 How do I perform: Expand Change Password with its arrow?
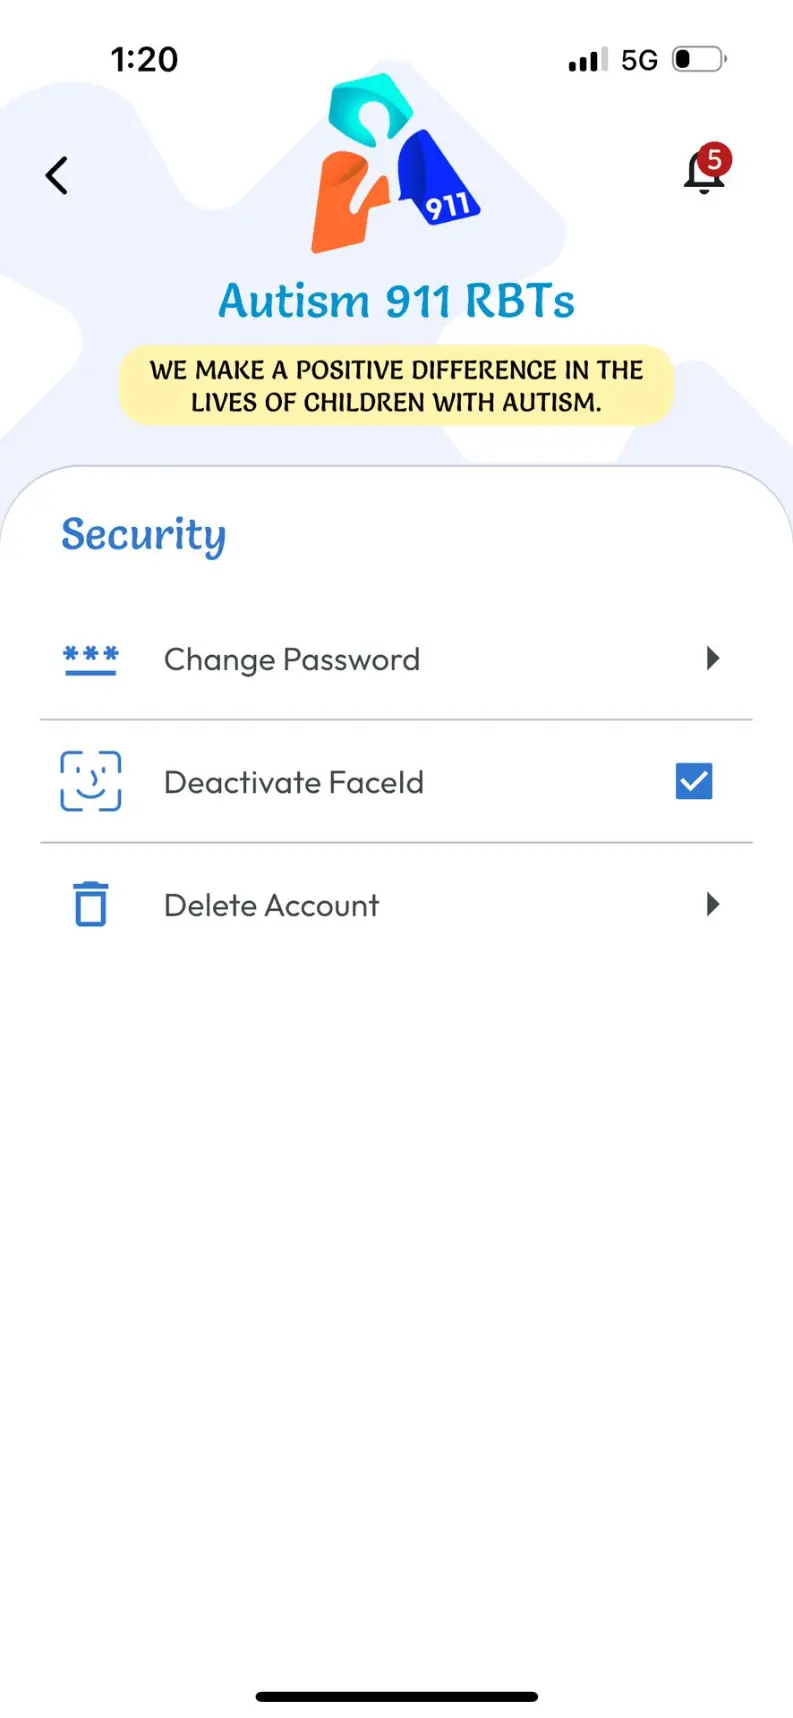coord(712,658)
